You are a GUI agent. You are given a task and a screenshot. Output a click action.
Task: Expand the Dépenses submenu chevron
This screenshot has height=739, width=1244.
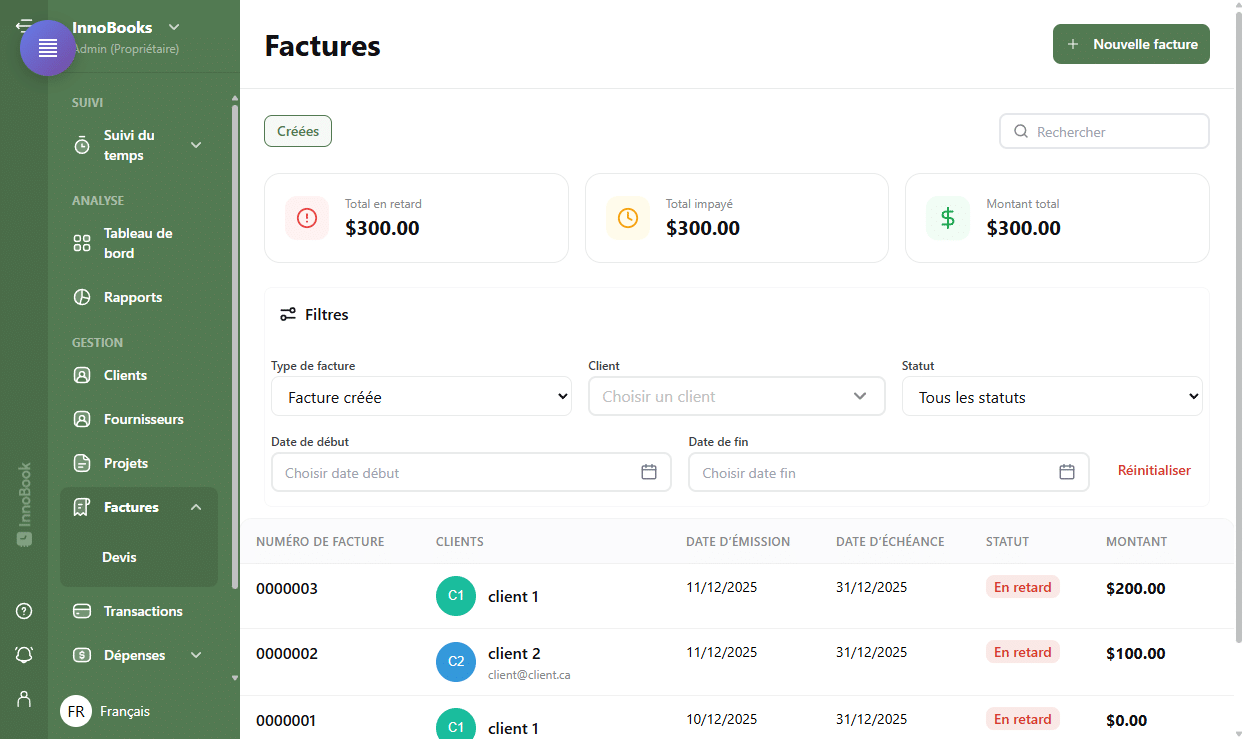(x=196, y=656)
